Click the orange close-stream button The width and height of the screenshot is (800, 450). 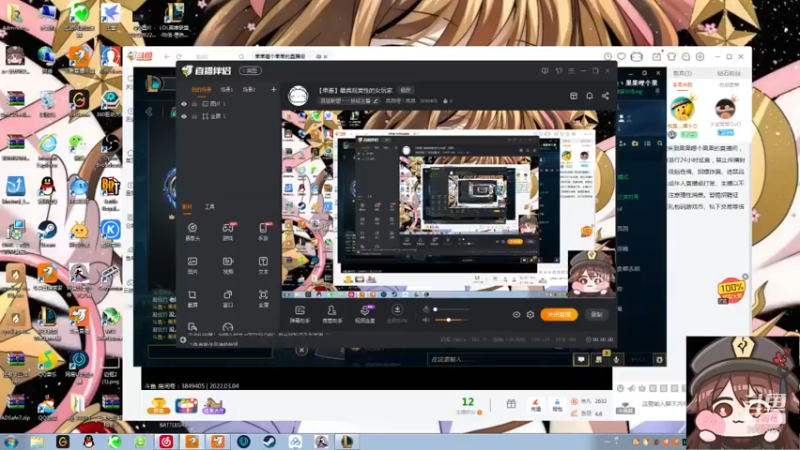point(559,315)
